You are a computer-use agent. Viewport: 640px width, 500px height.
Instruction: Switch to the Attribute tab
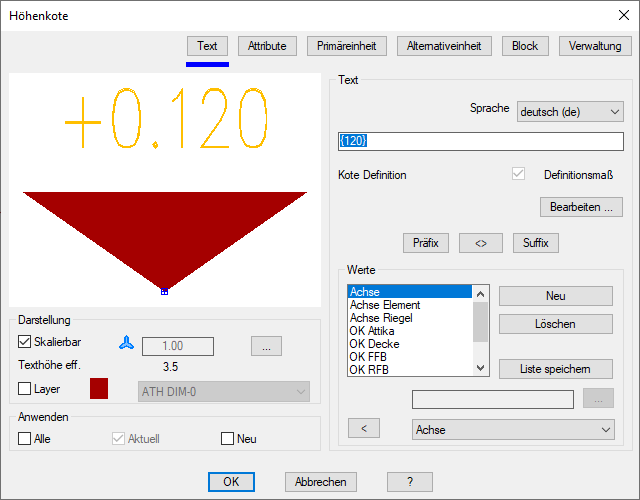(267, 46)
